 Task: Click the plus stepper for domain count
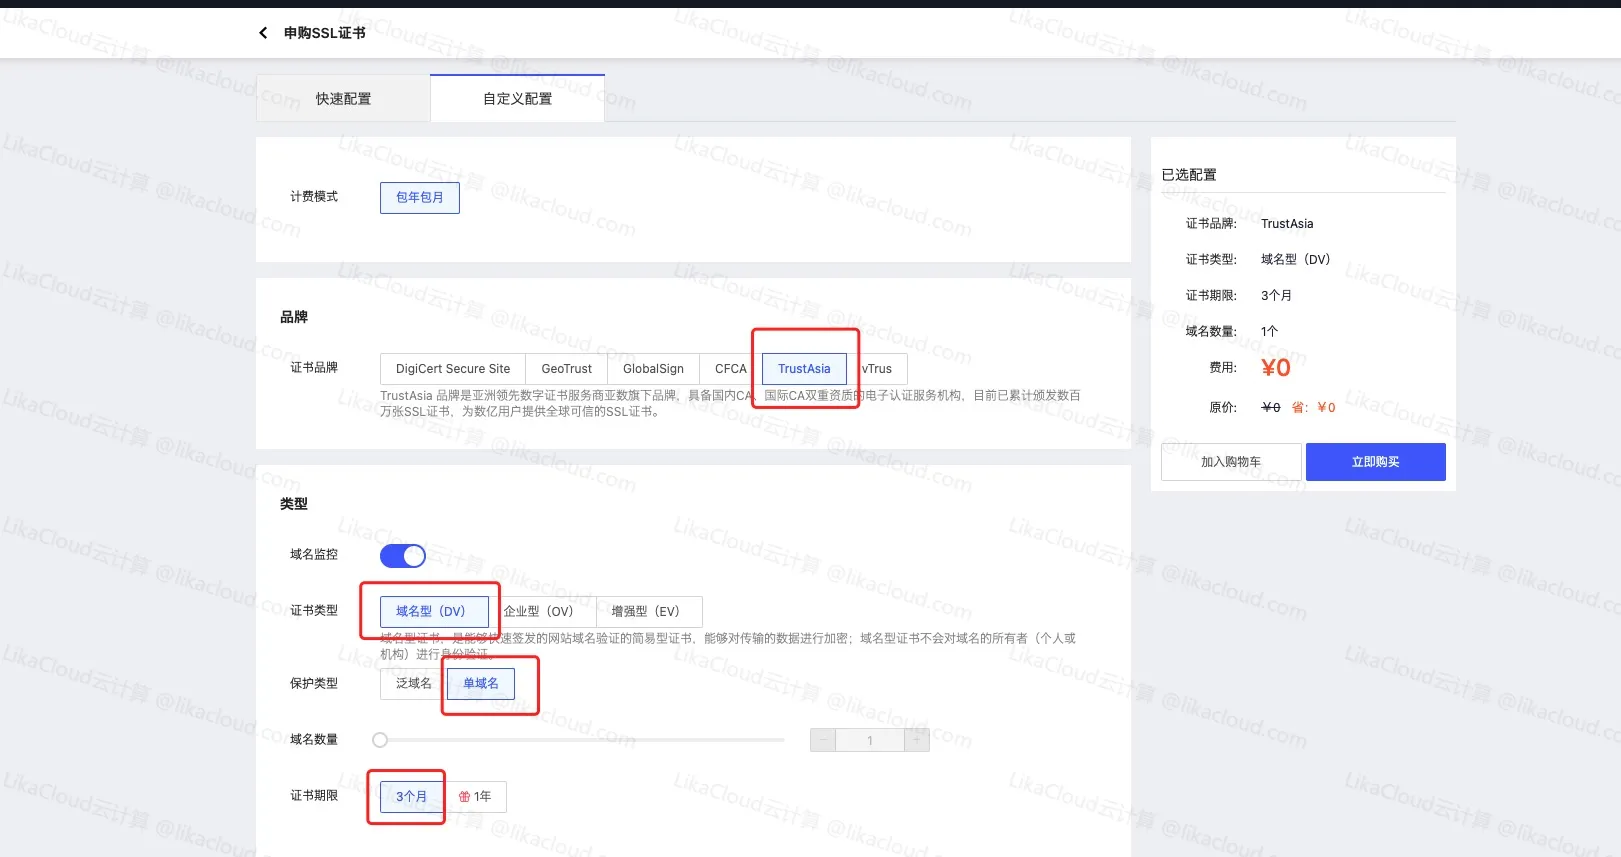[x=916, y=740]
